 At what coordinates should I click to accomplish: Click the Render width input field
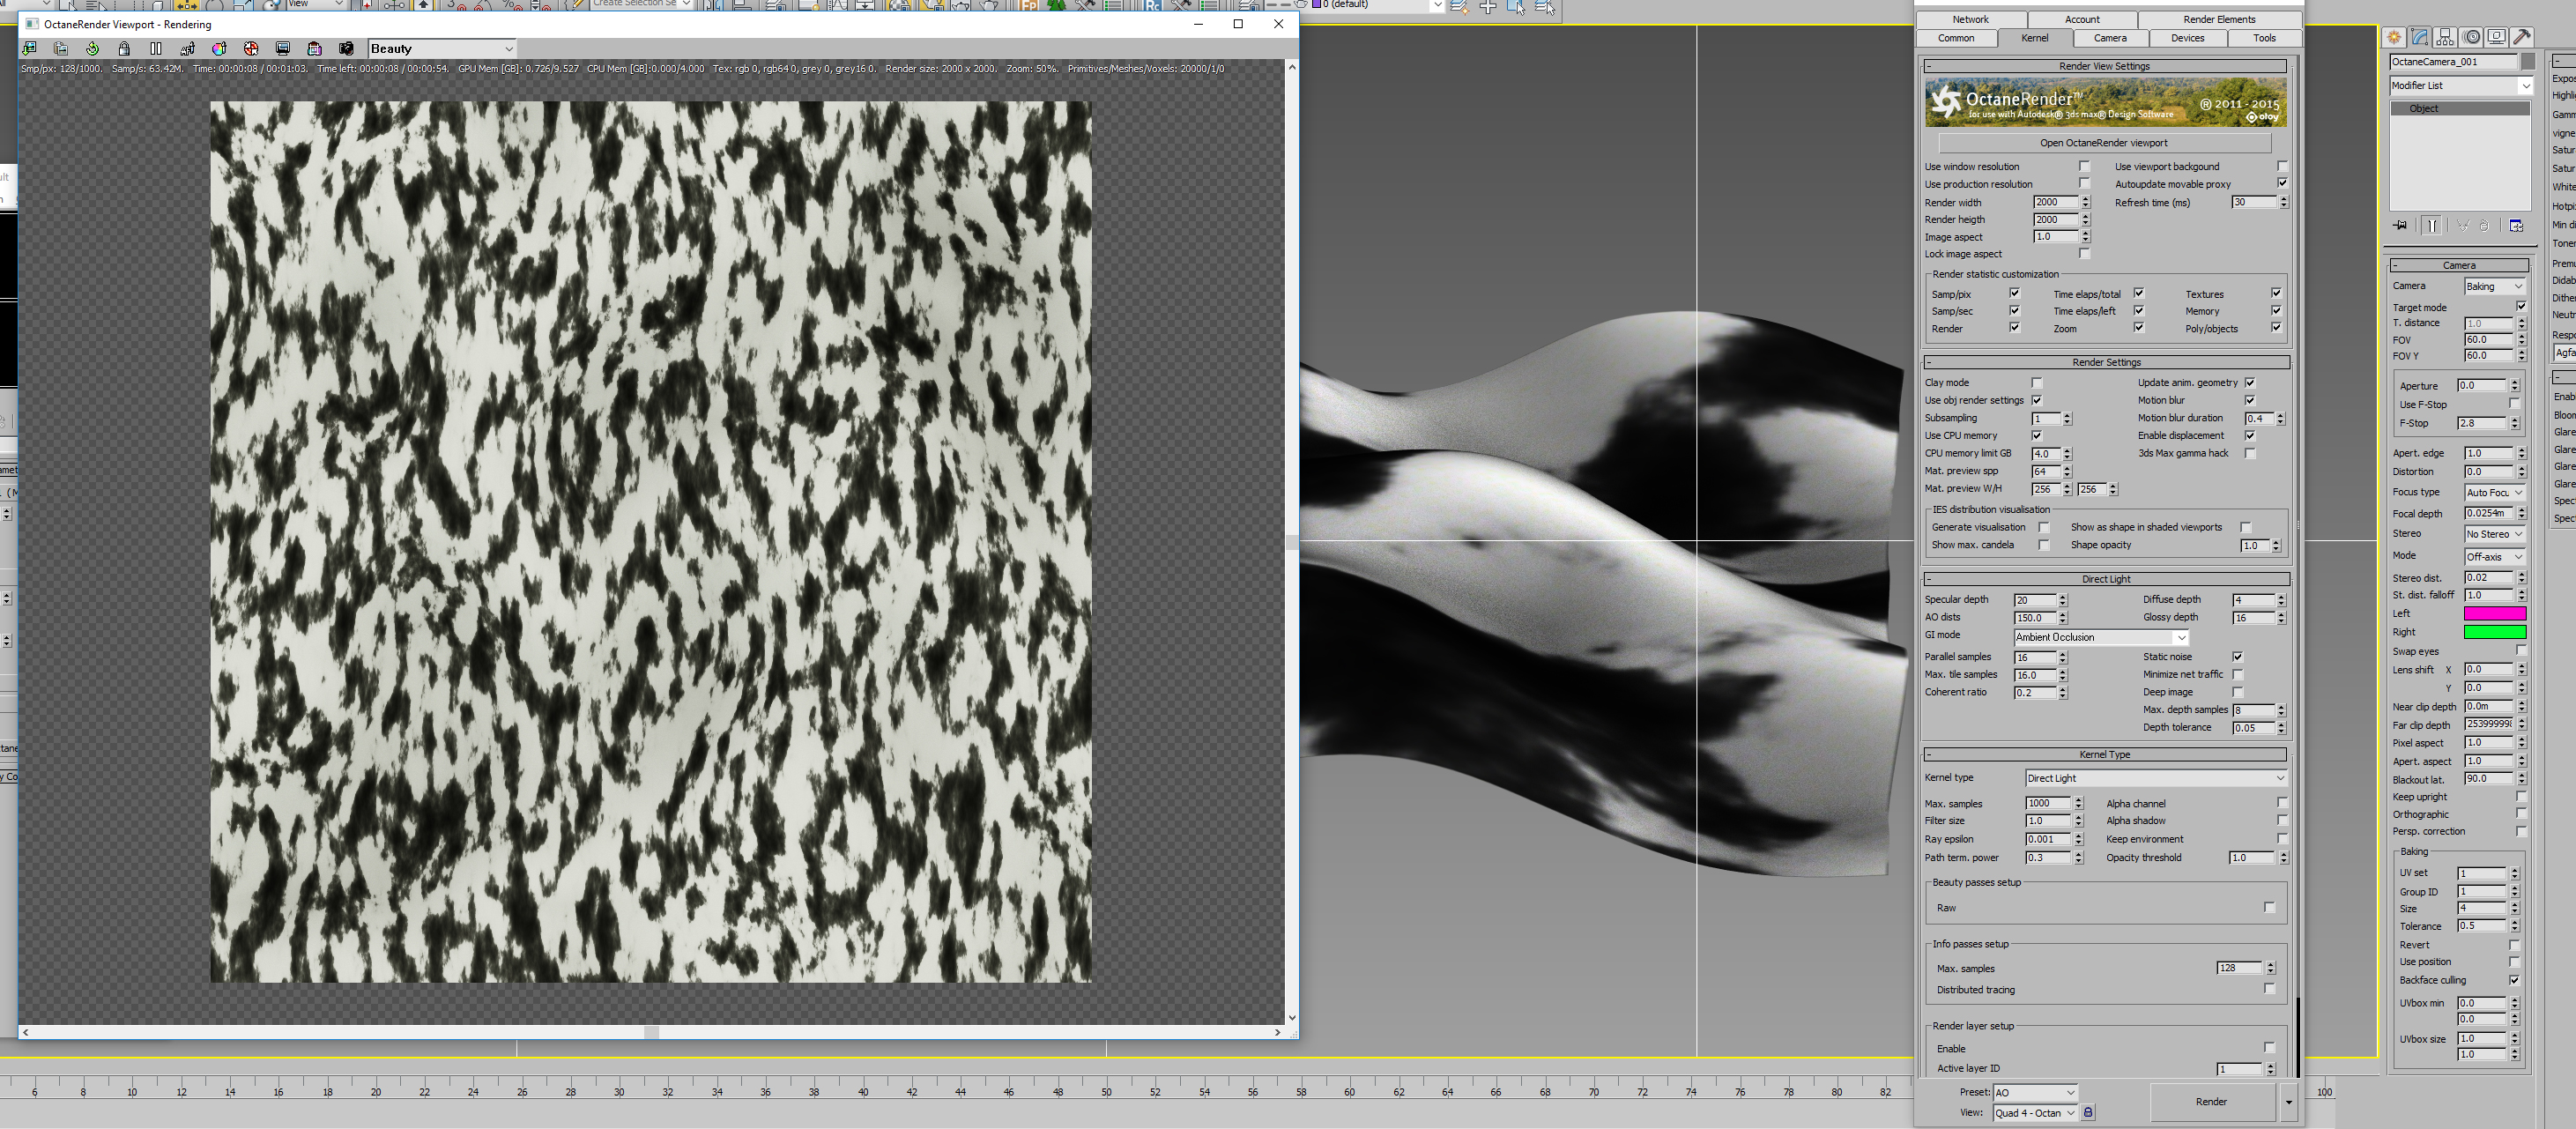[x=2055, y=202]
